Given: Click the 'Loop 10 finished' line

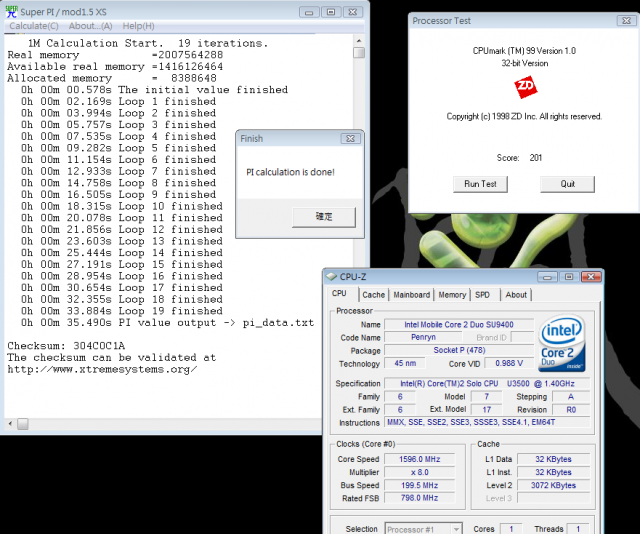Looking at the screenshot, I should pyautogui.click(x=122, y=206).
